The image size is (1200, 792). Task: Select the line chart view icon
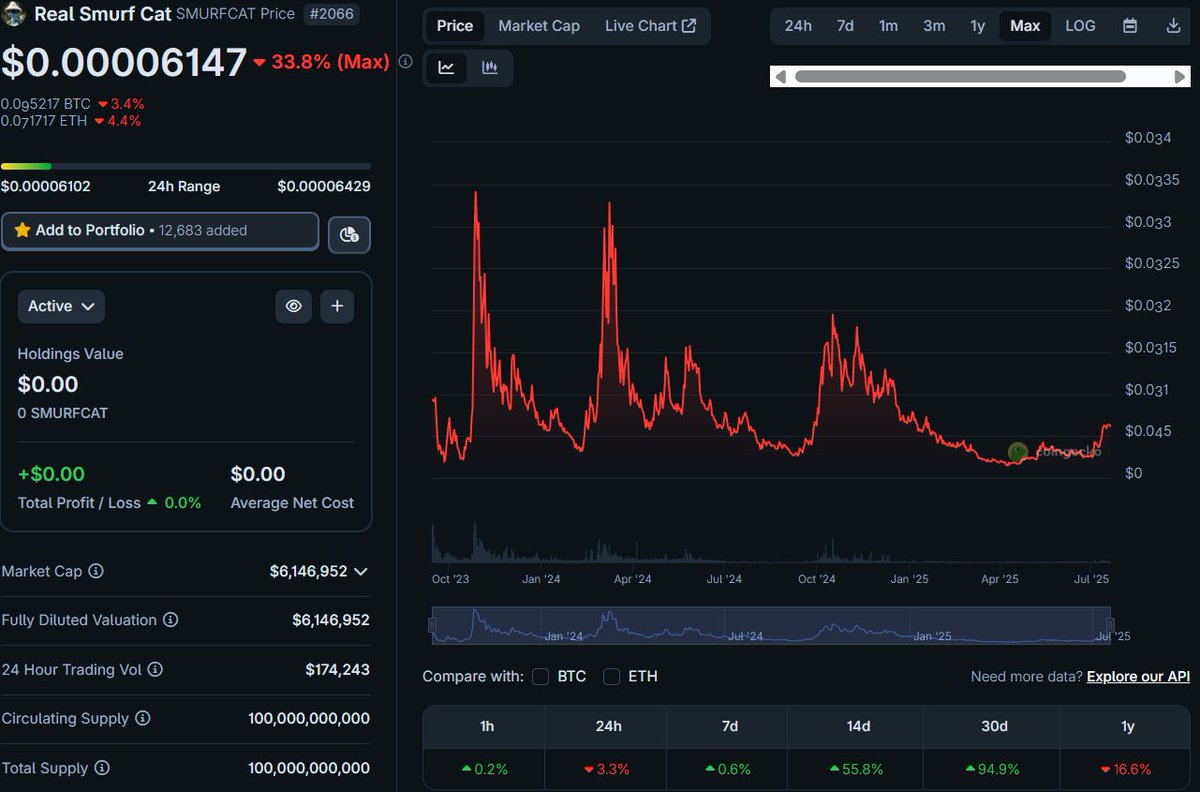(447, 67)
